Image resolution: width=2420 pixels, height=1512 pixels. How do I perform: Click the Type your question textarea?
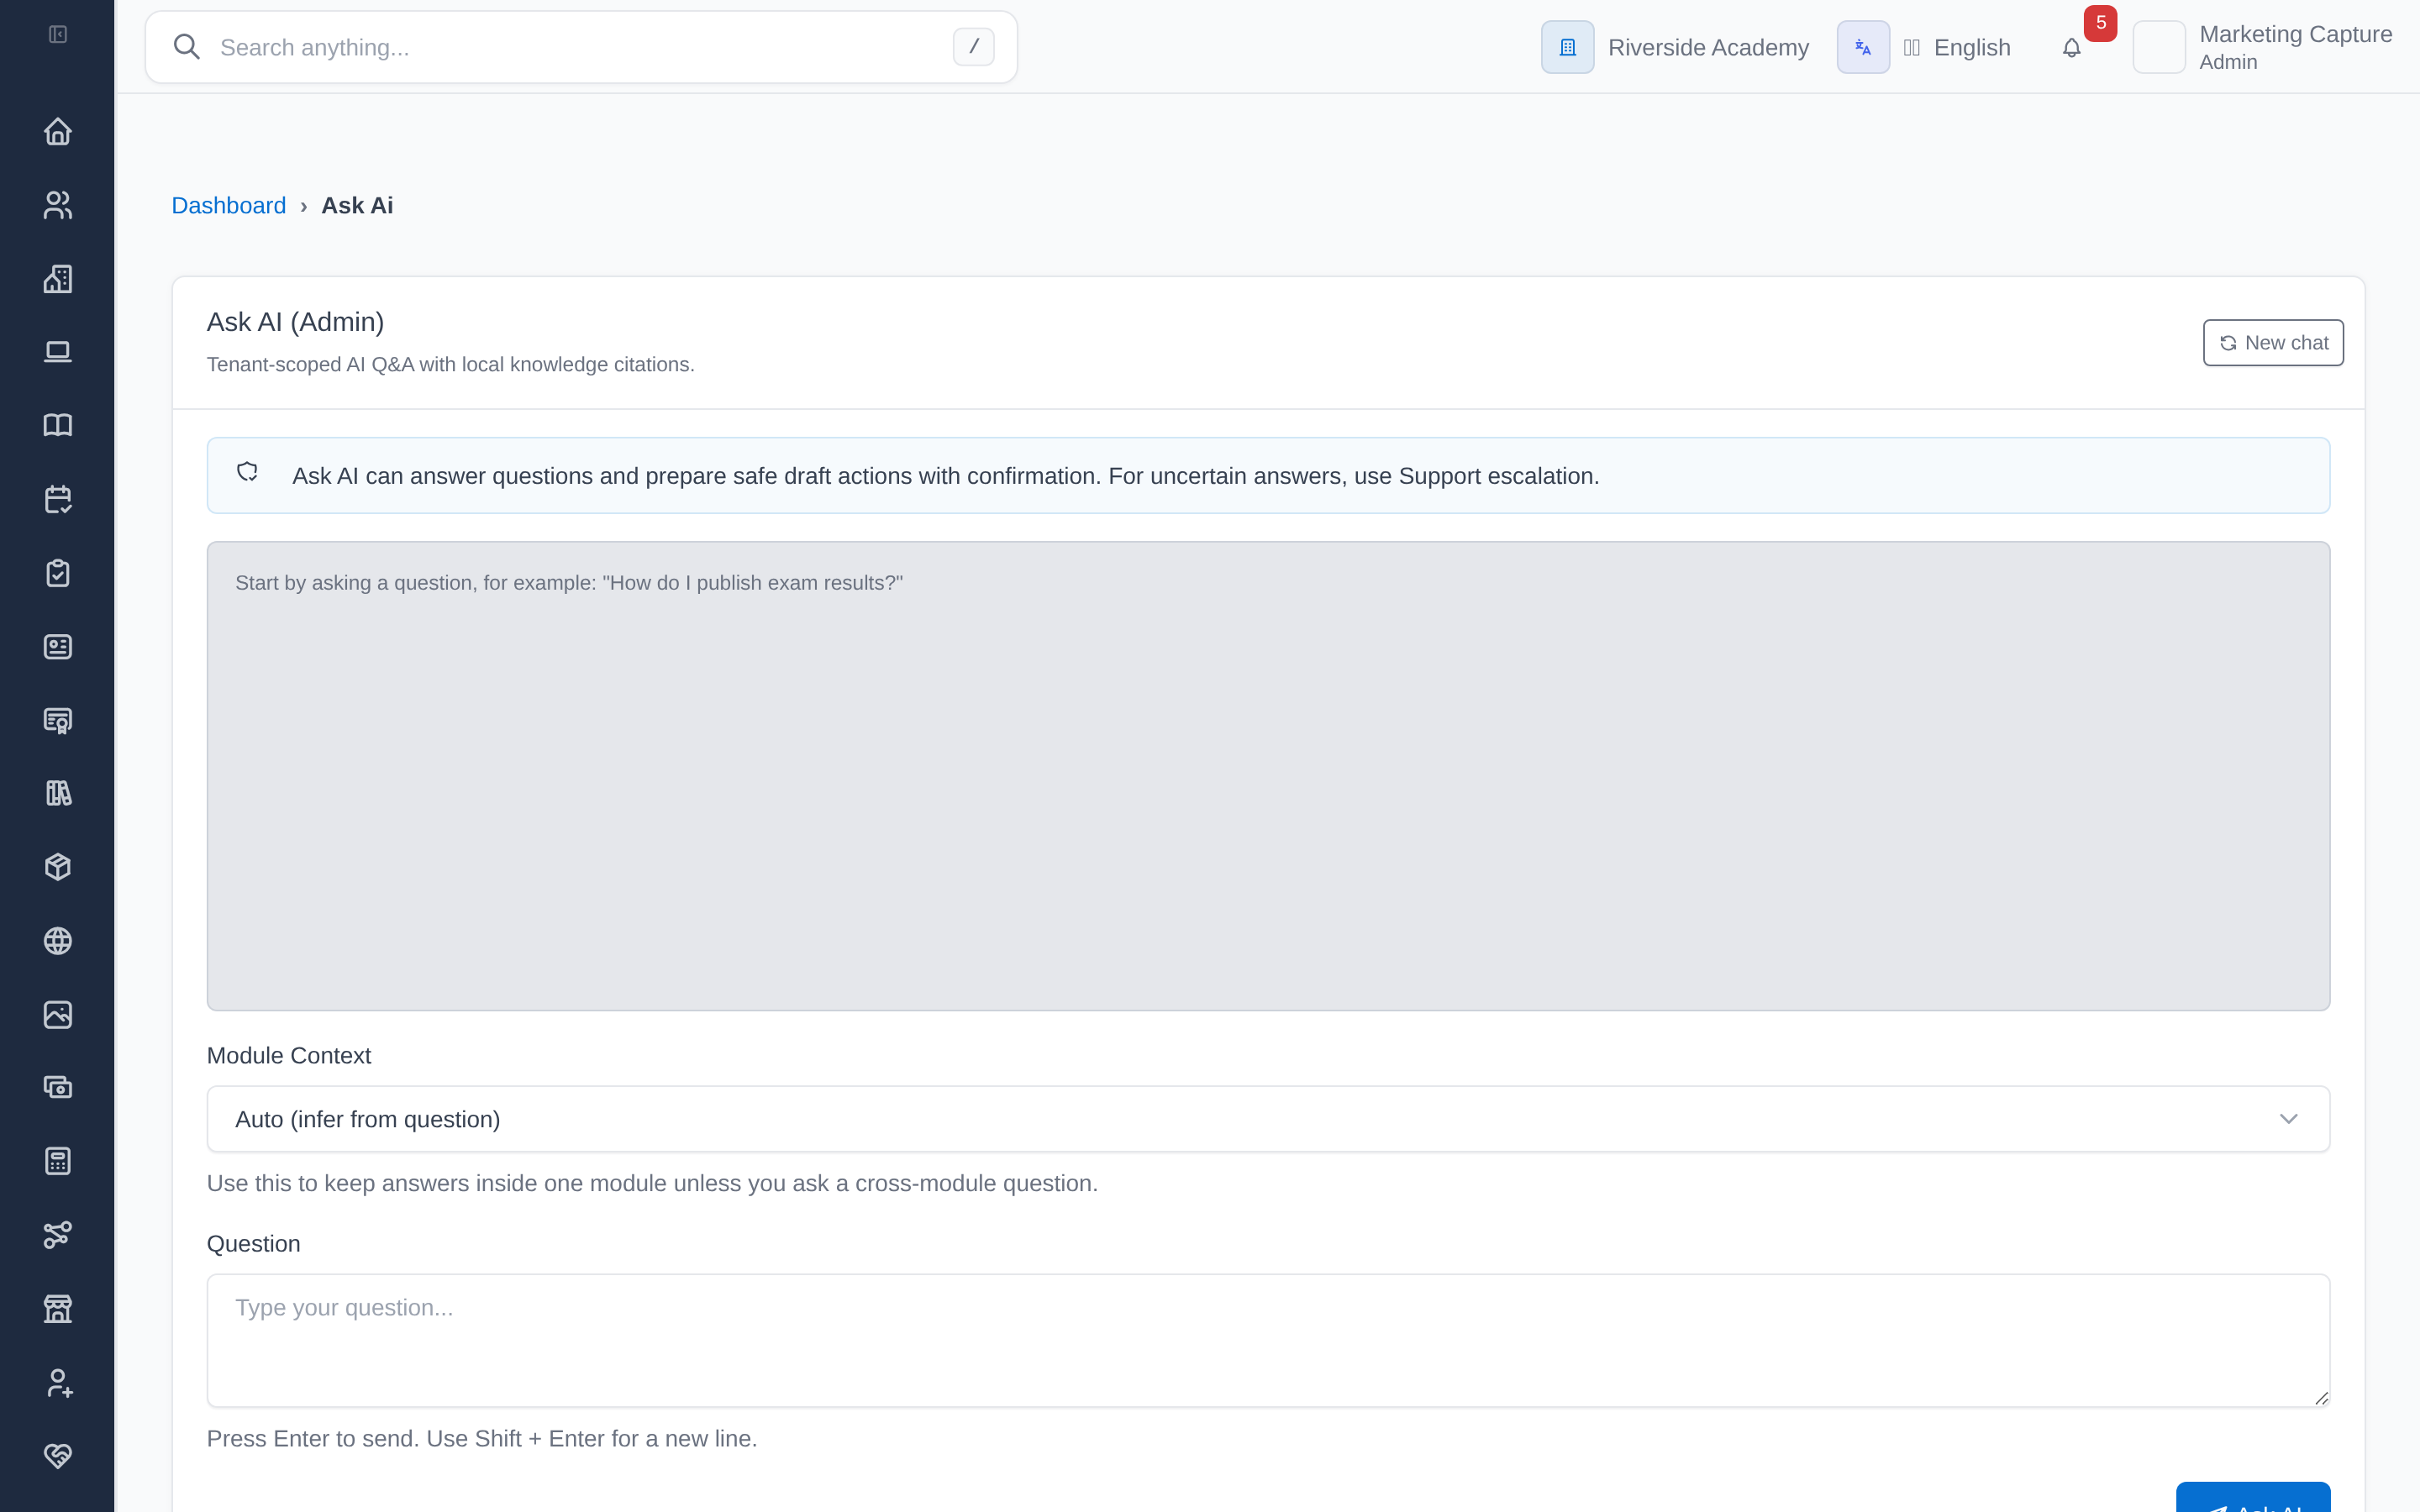(x=1268, y=1341)
